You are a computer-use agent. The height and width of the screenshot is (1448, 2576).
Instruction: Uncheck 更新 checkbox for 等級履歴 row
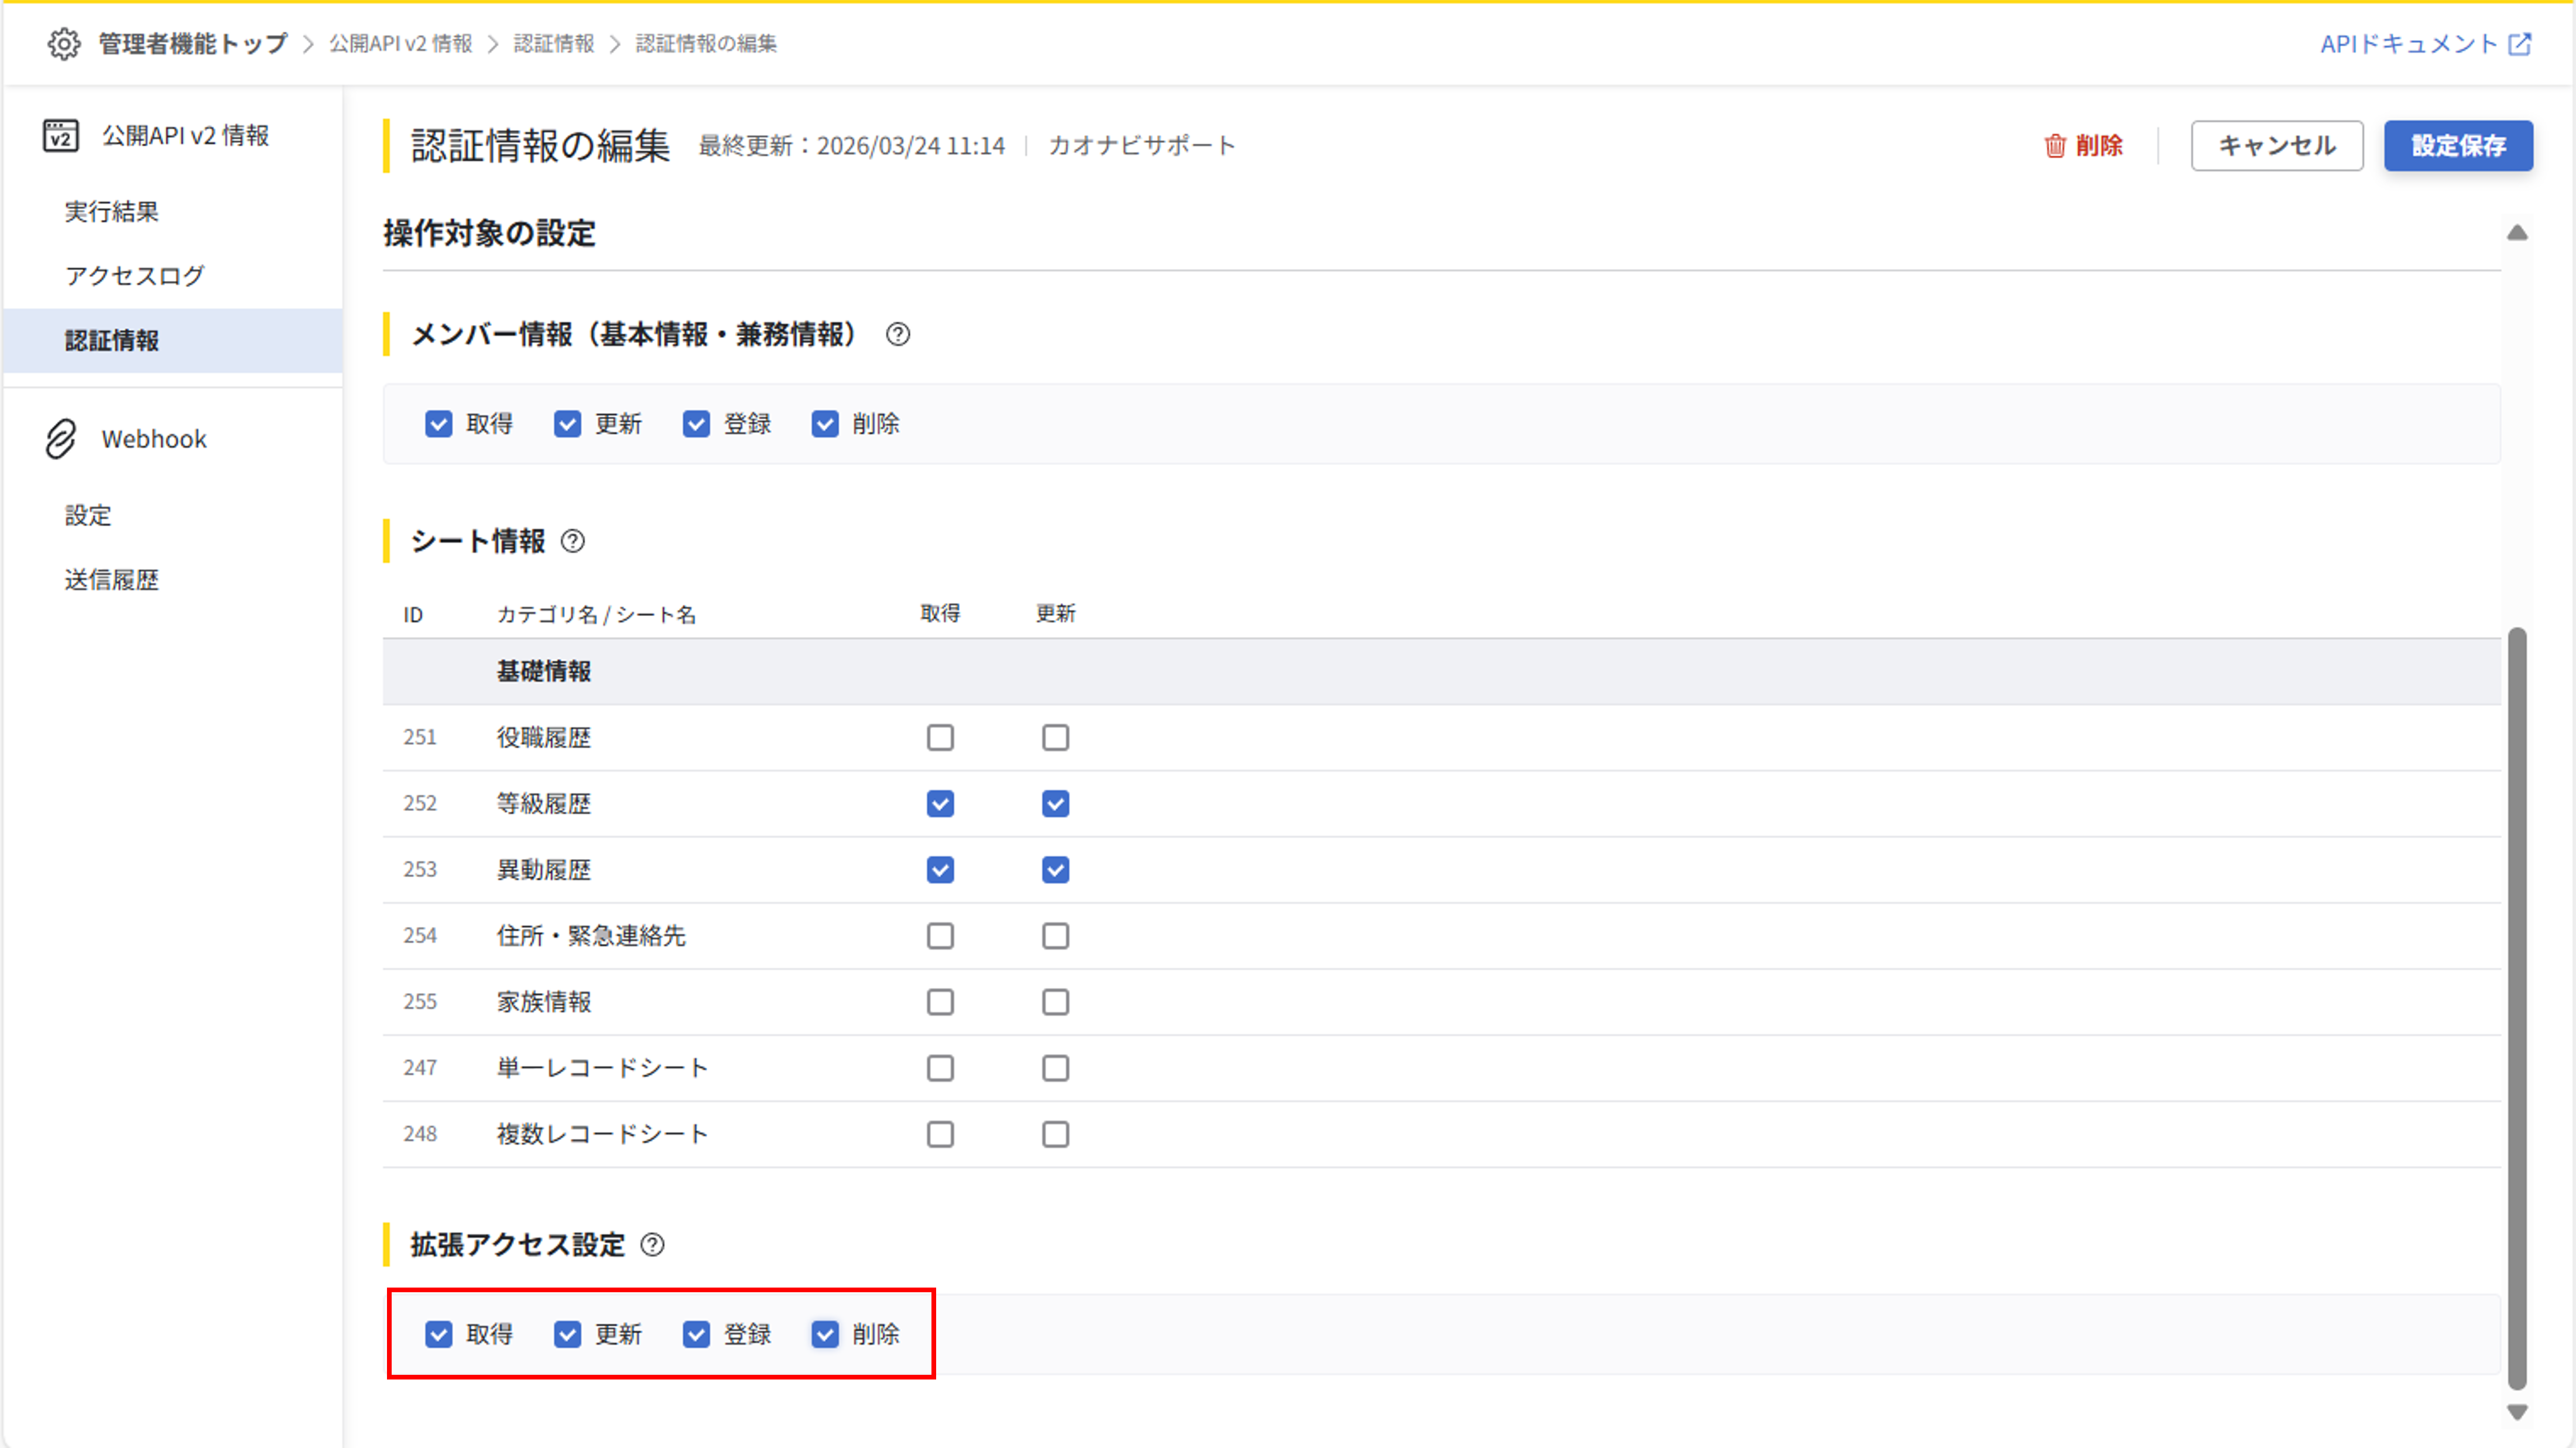pos(1055,804)
